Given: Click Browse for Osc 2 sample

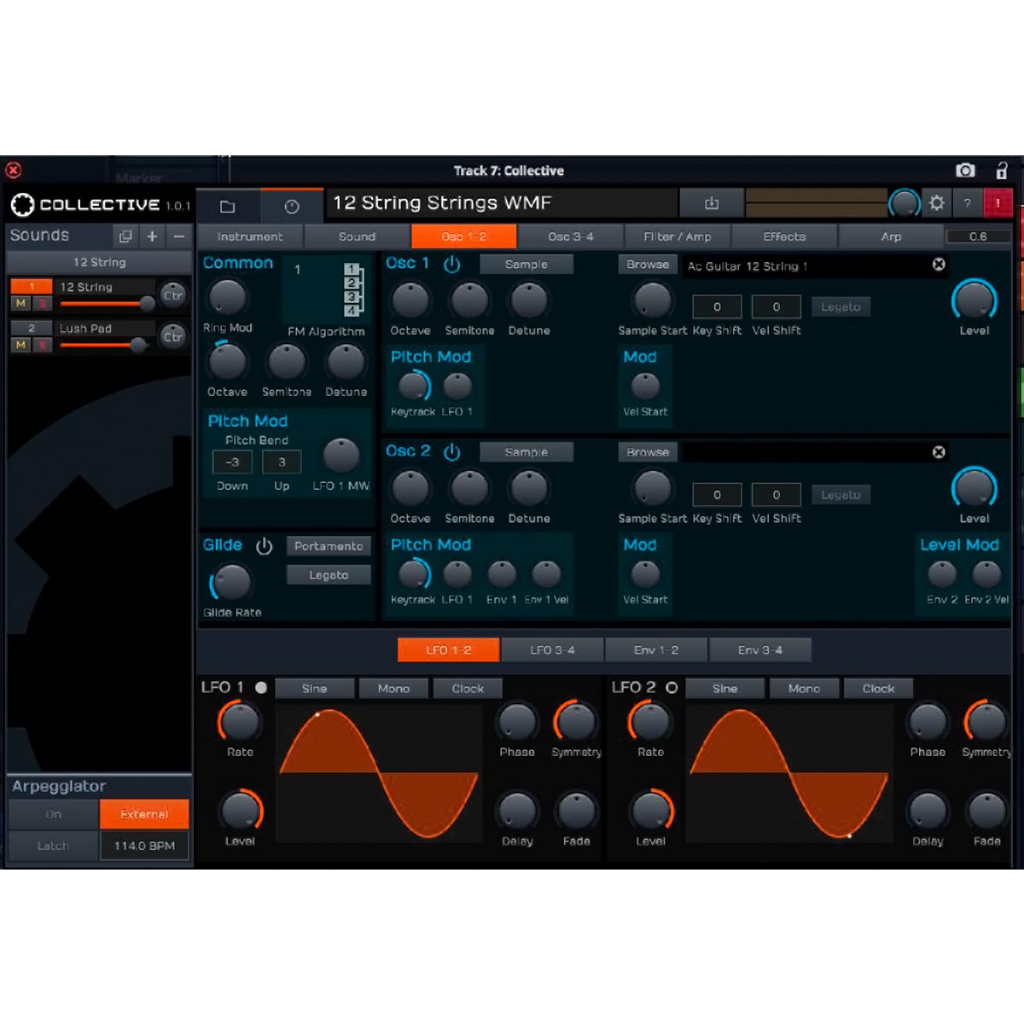Looking at the screenshot, I should 648,452.
